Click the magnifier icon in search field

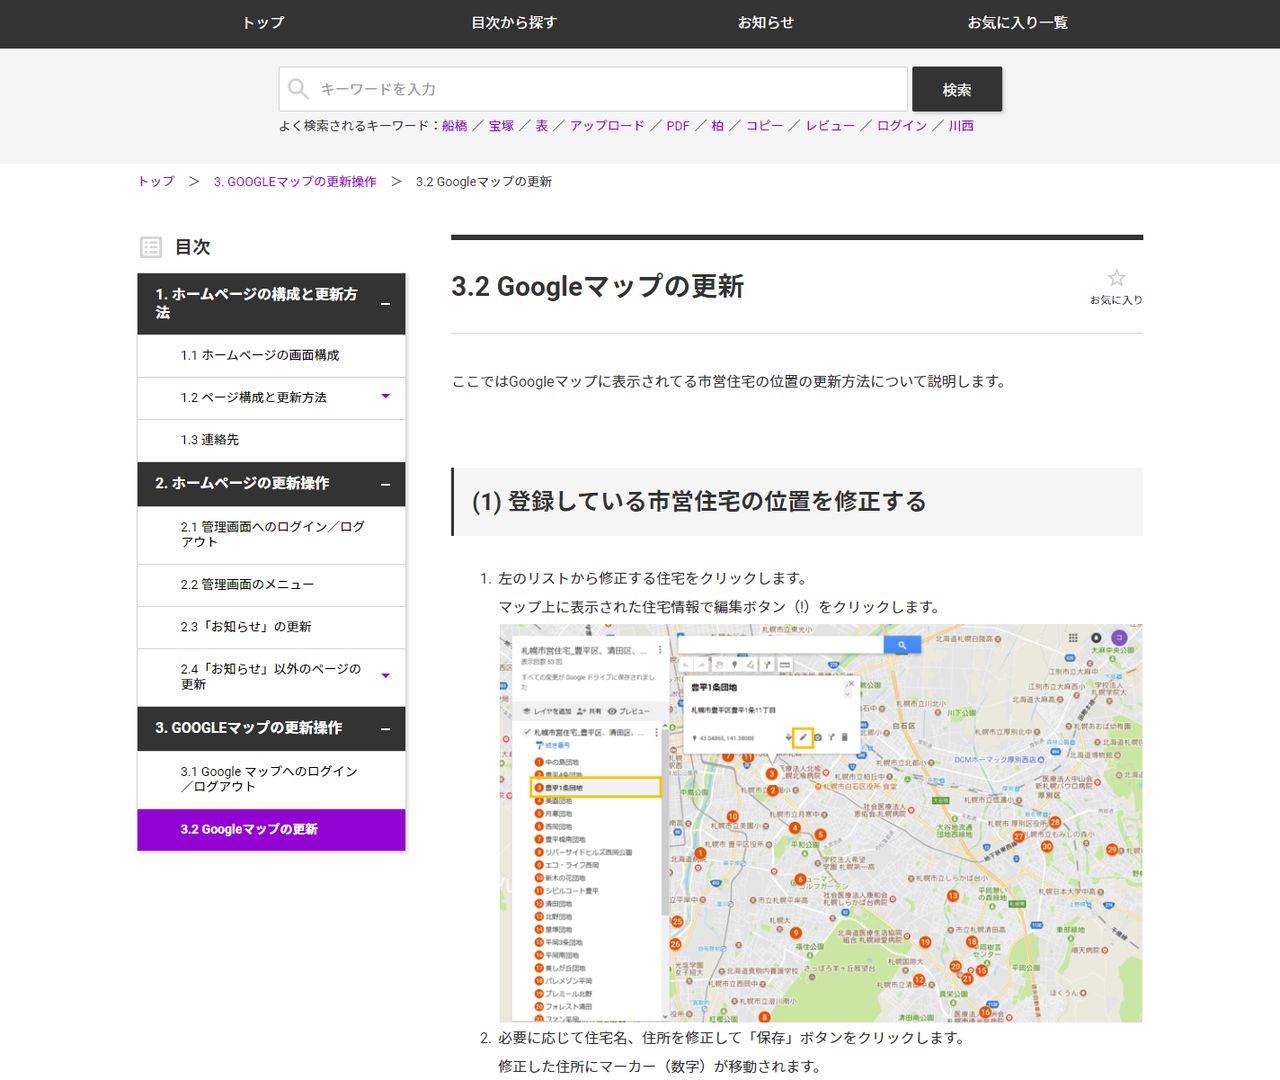pyautogui.click(x=298, y=89)
